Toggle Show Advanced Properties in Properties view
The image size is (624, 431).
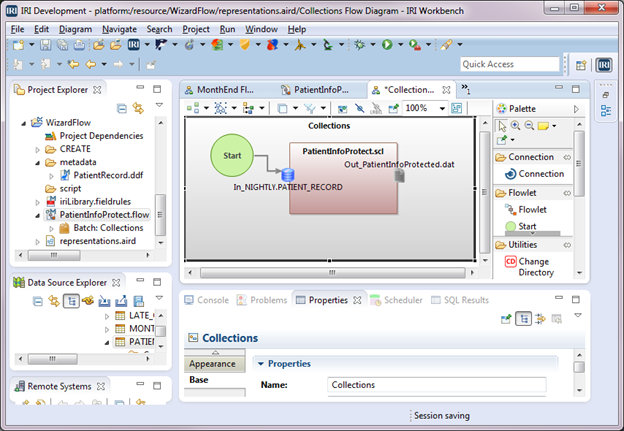(540, 319)
